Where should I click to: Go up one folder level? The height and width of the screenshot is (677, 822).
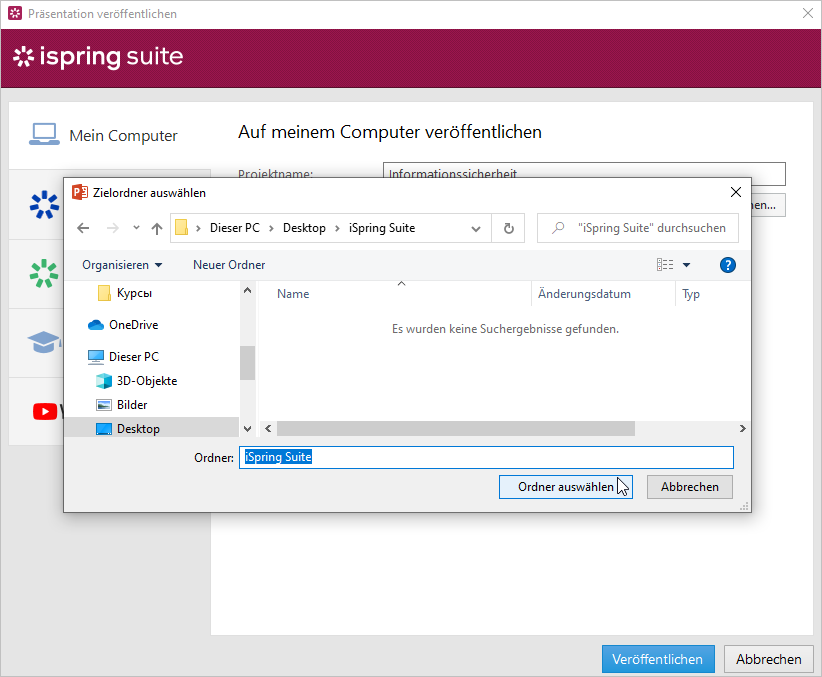[157, 228]
